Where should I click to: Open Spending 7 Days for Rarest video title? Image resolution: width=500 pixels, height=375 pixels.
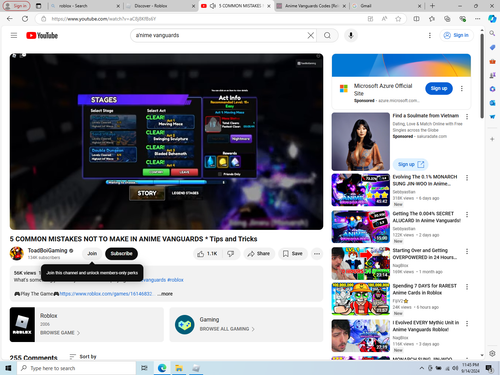pos(424,289)
